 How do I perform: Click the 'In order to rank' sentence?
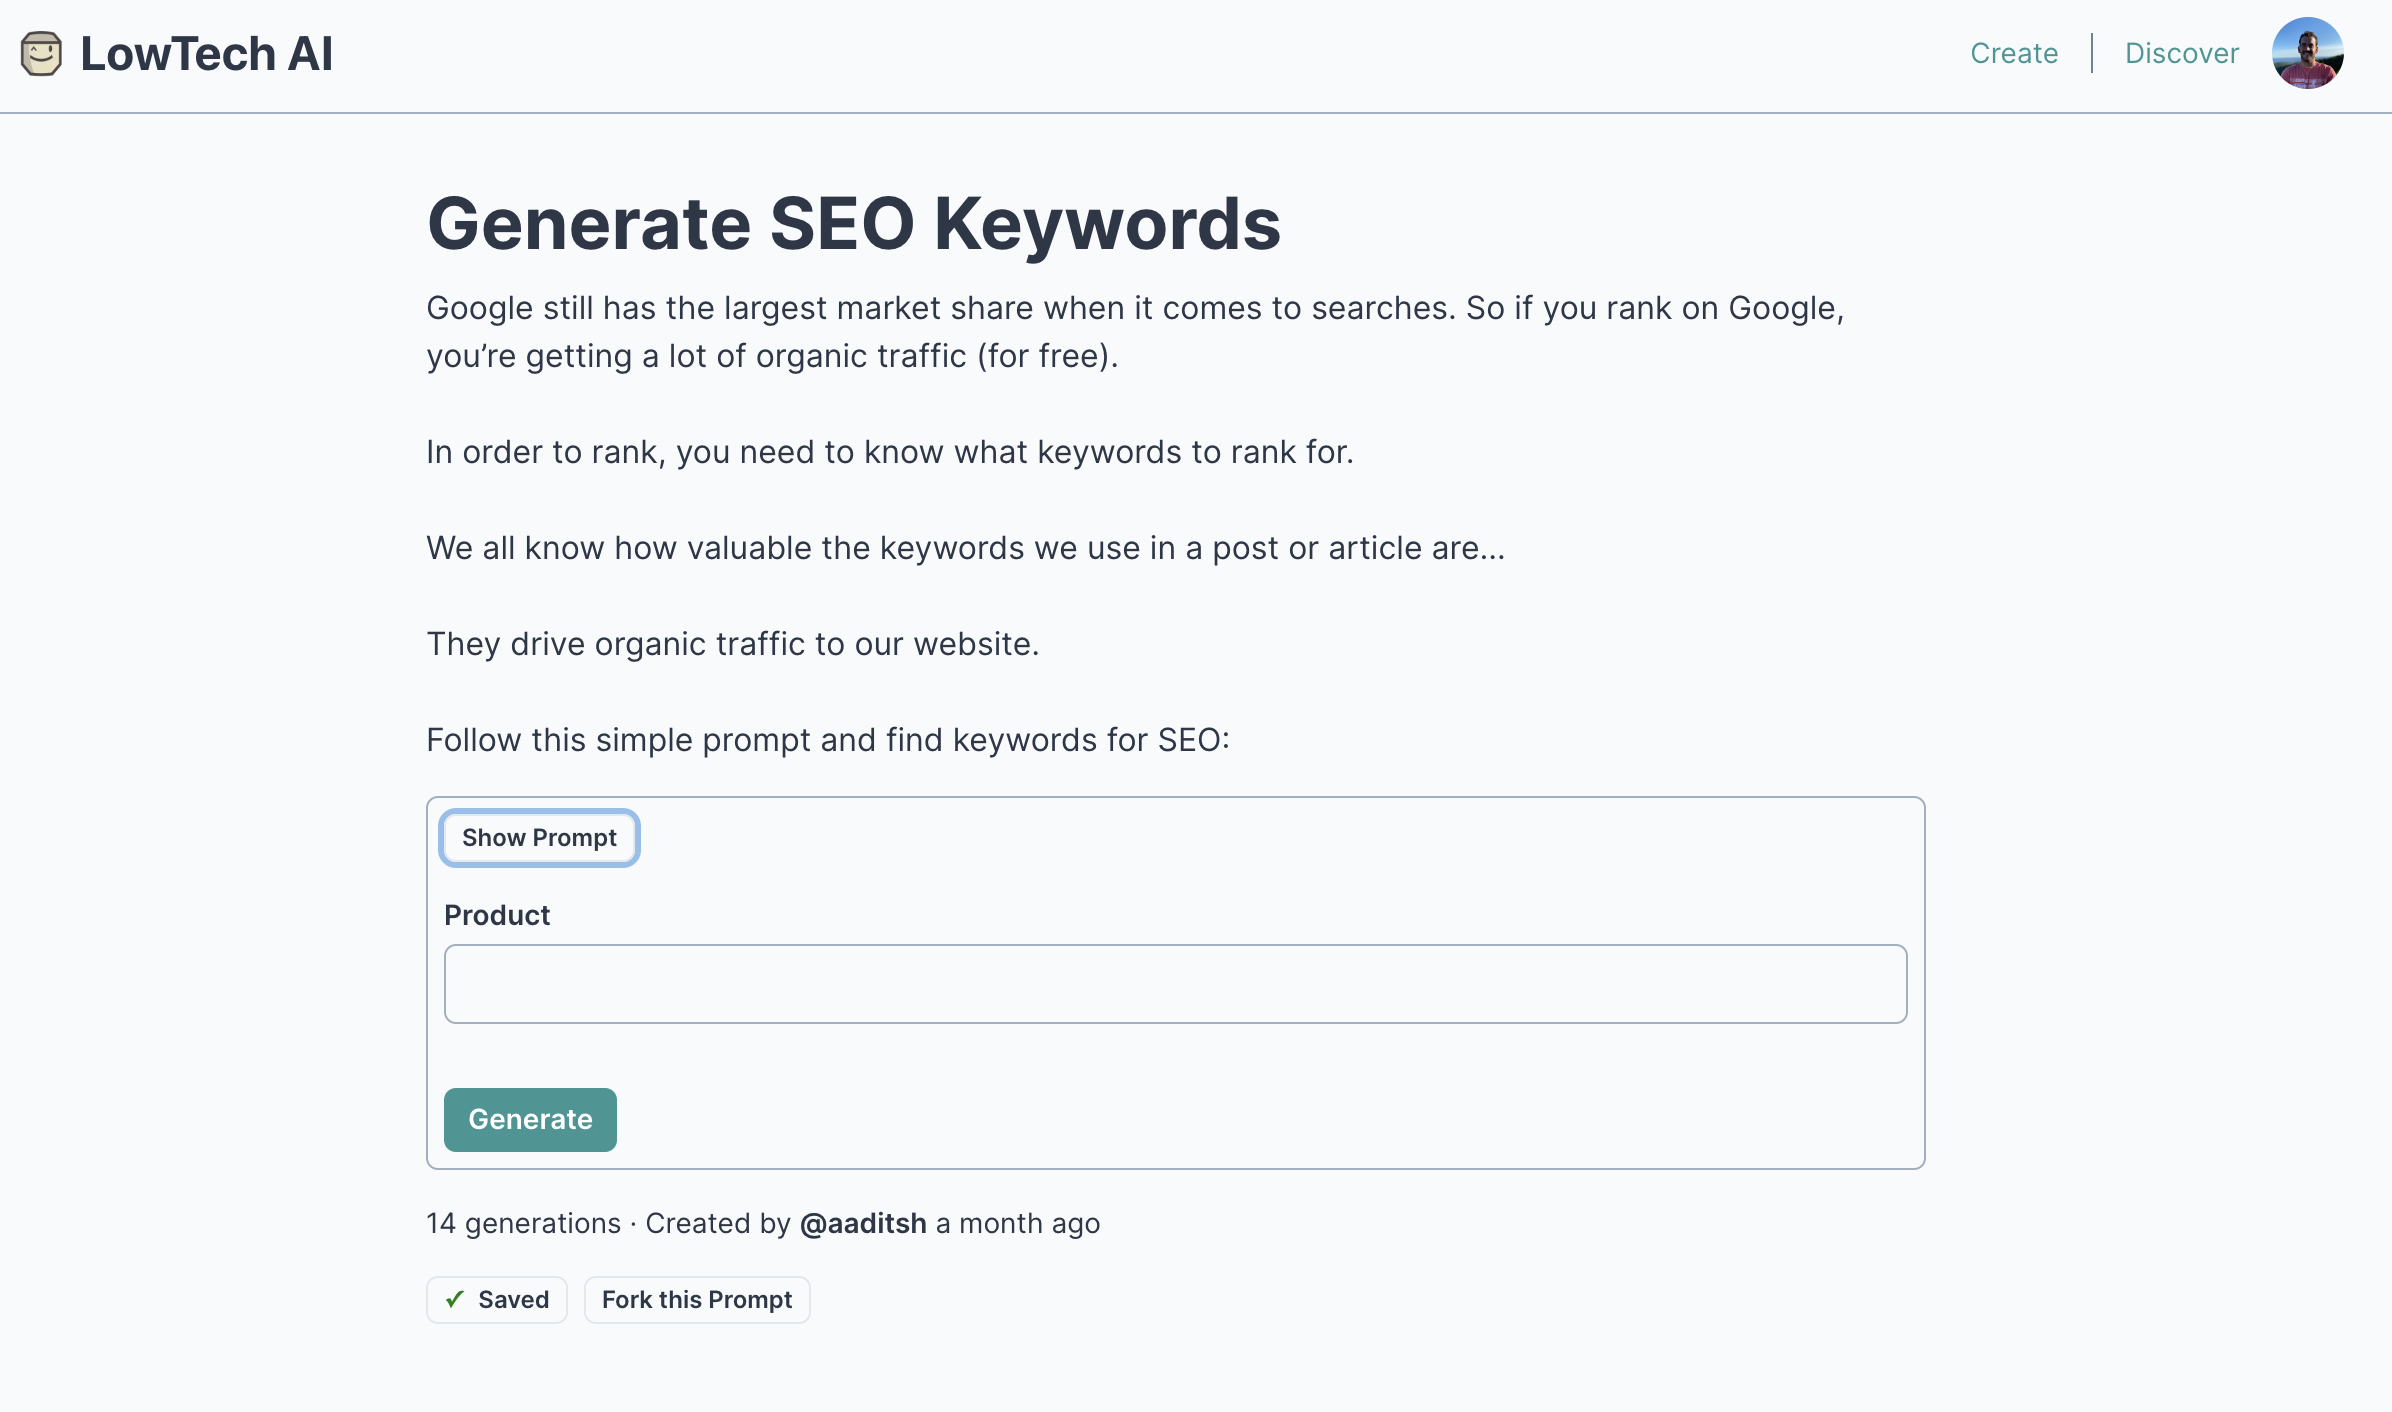click(x=890, y=452)
